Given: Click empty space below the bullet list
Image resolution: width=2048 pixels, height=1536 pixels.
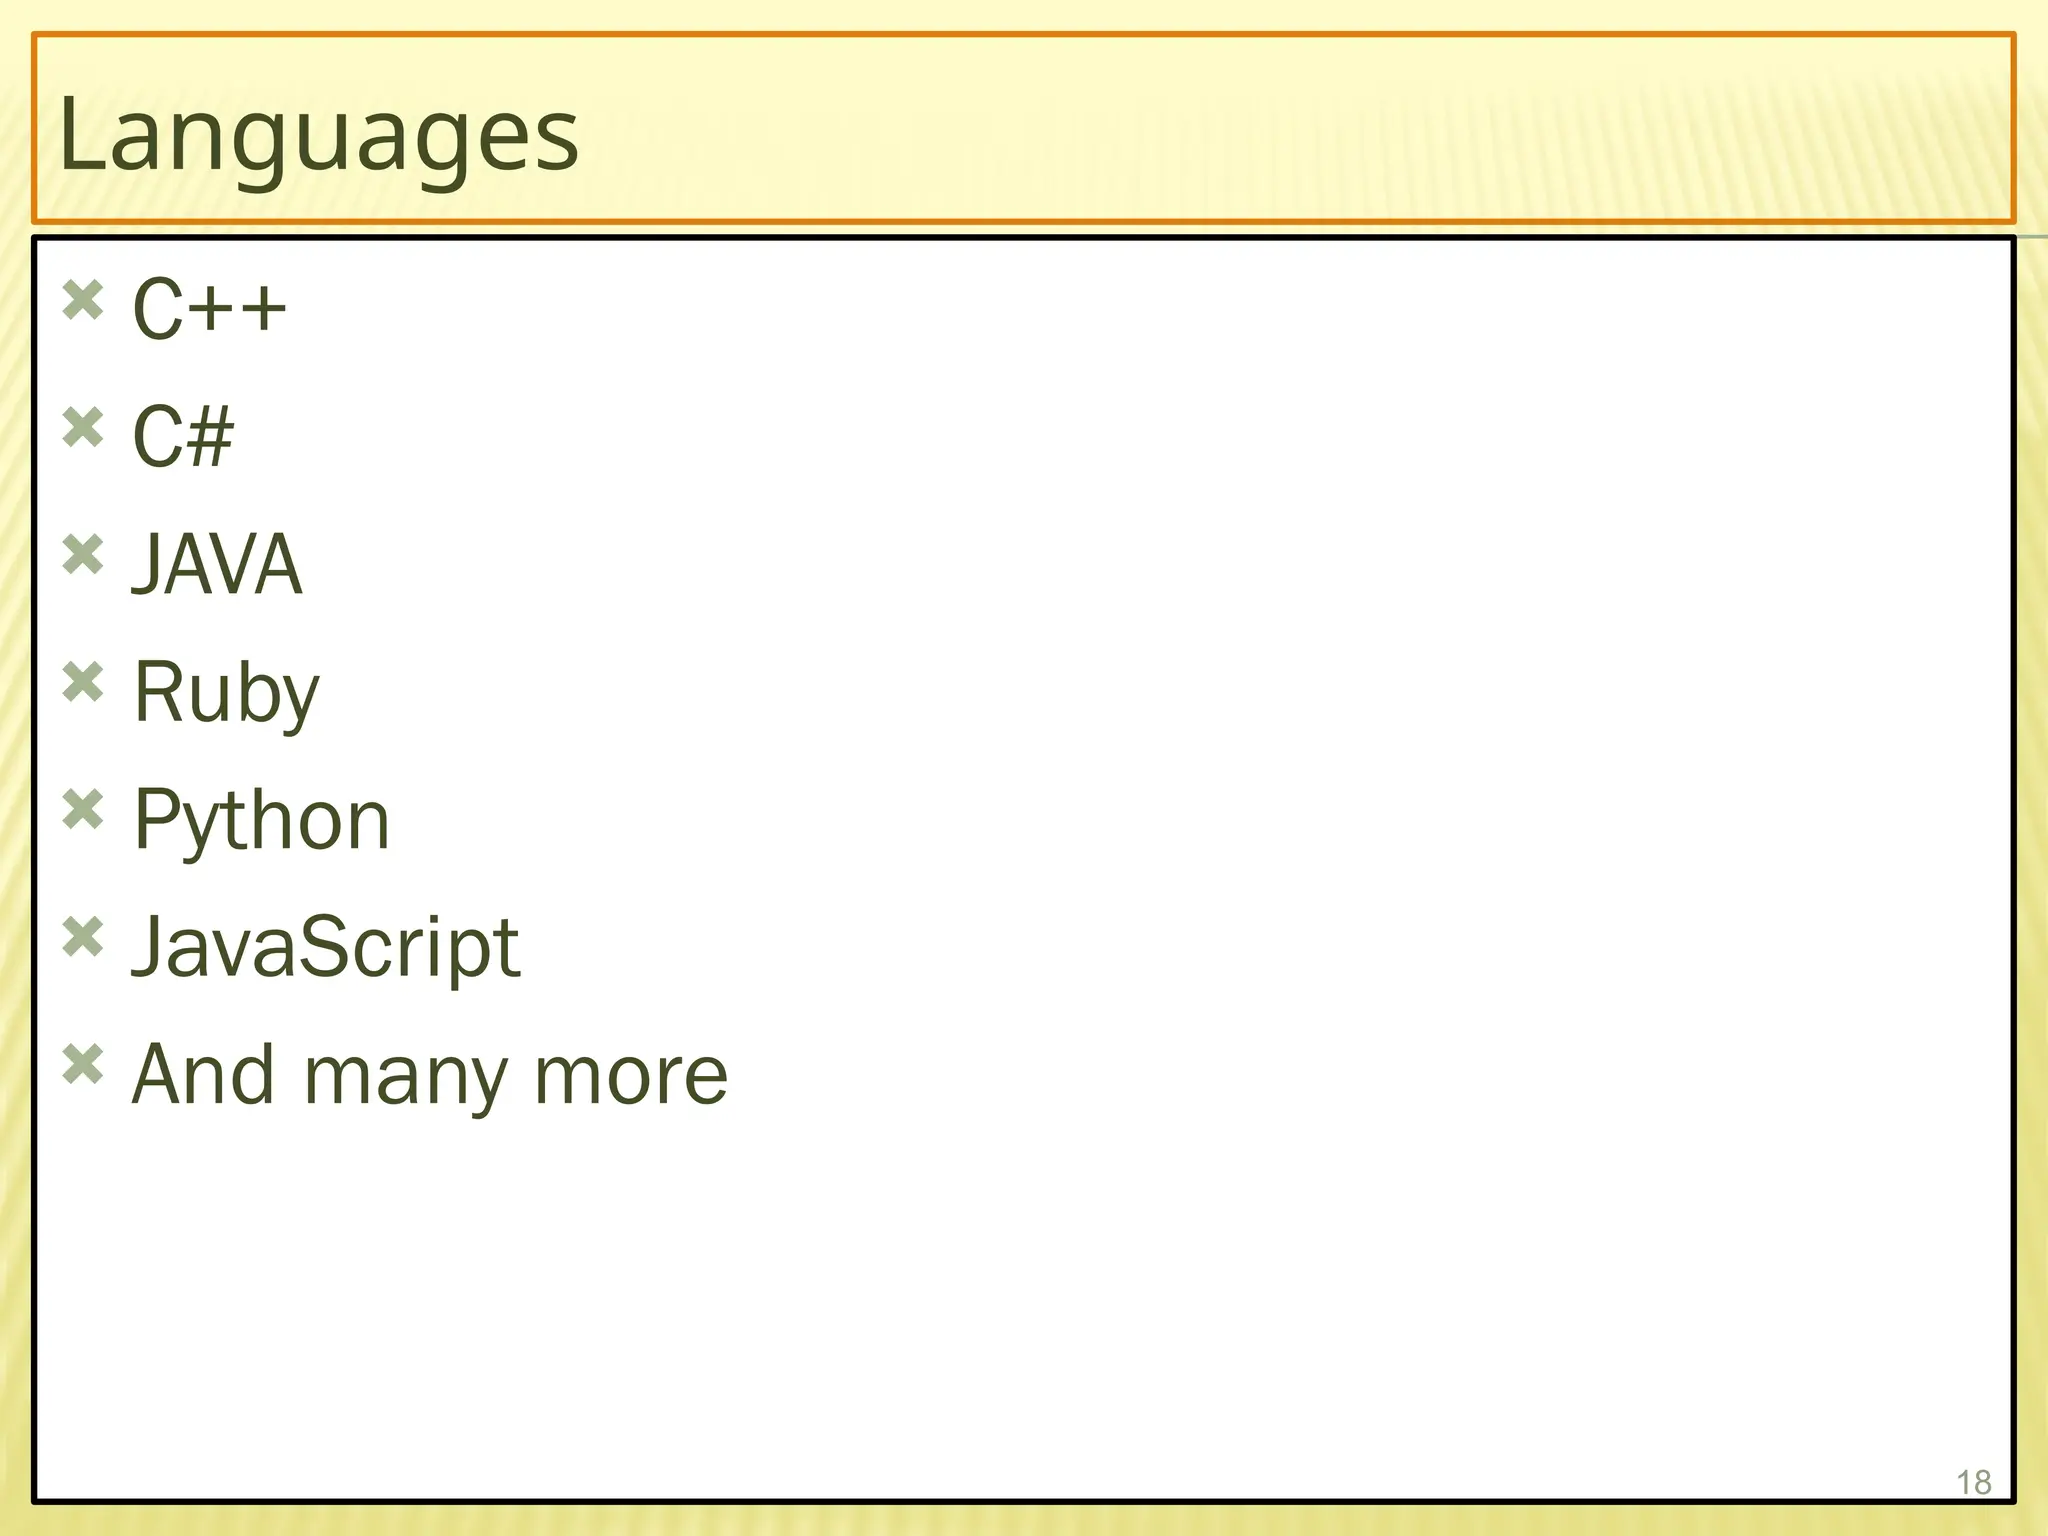Looking at the screenshot, I should pos(1000,1300).
